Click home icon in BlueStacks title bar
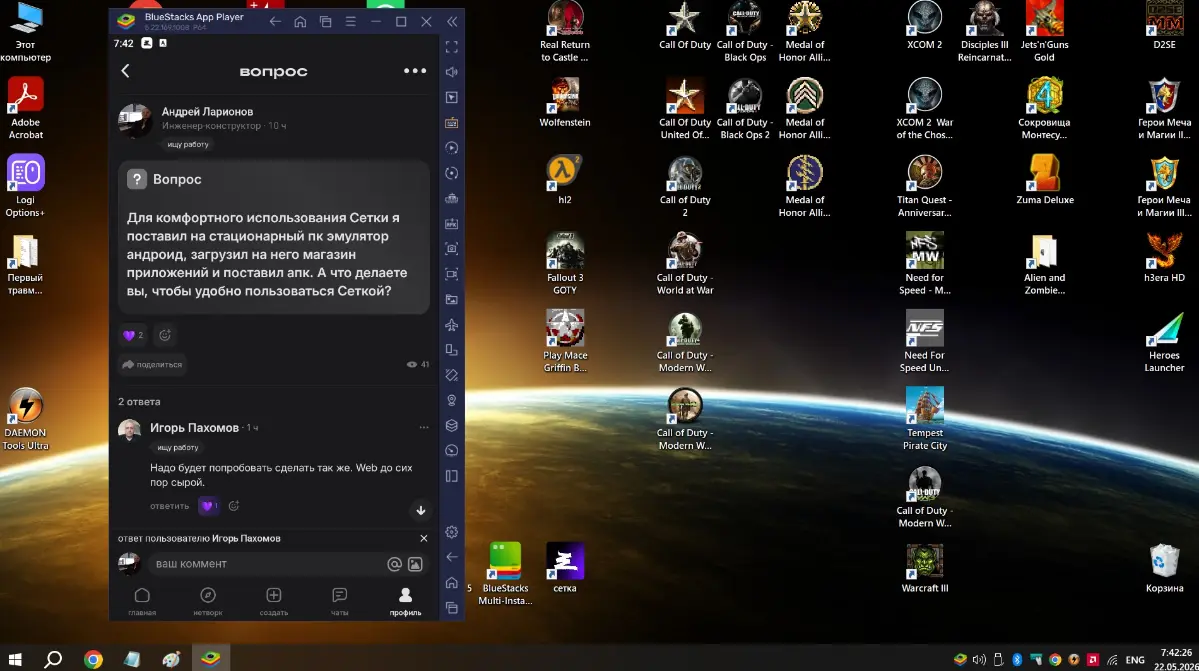This screenshot has height=671, width=1199. click(301, 21)
